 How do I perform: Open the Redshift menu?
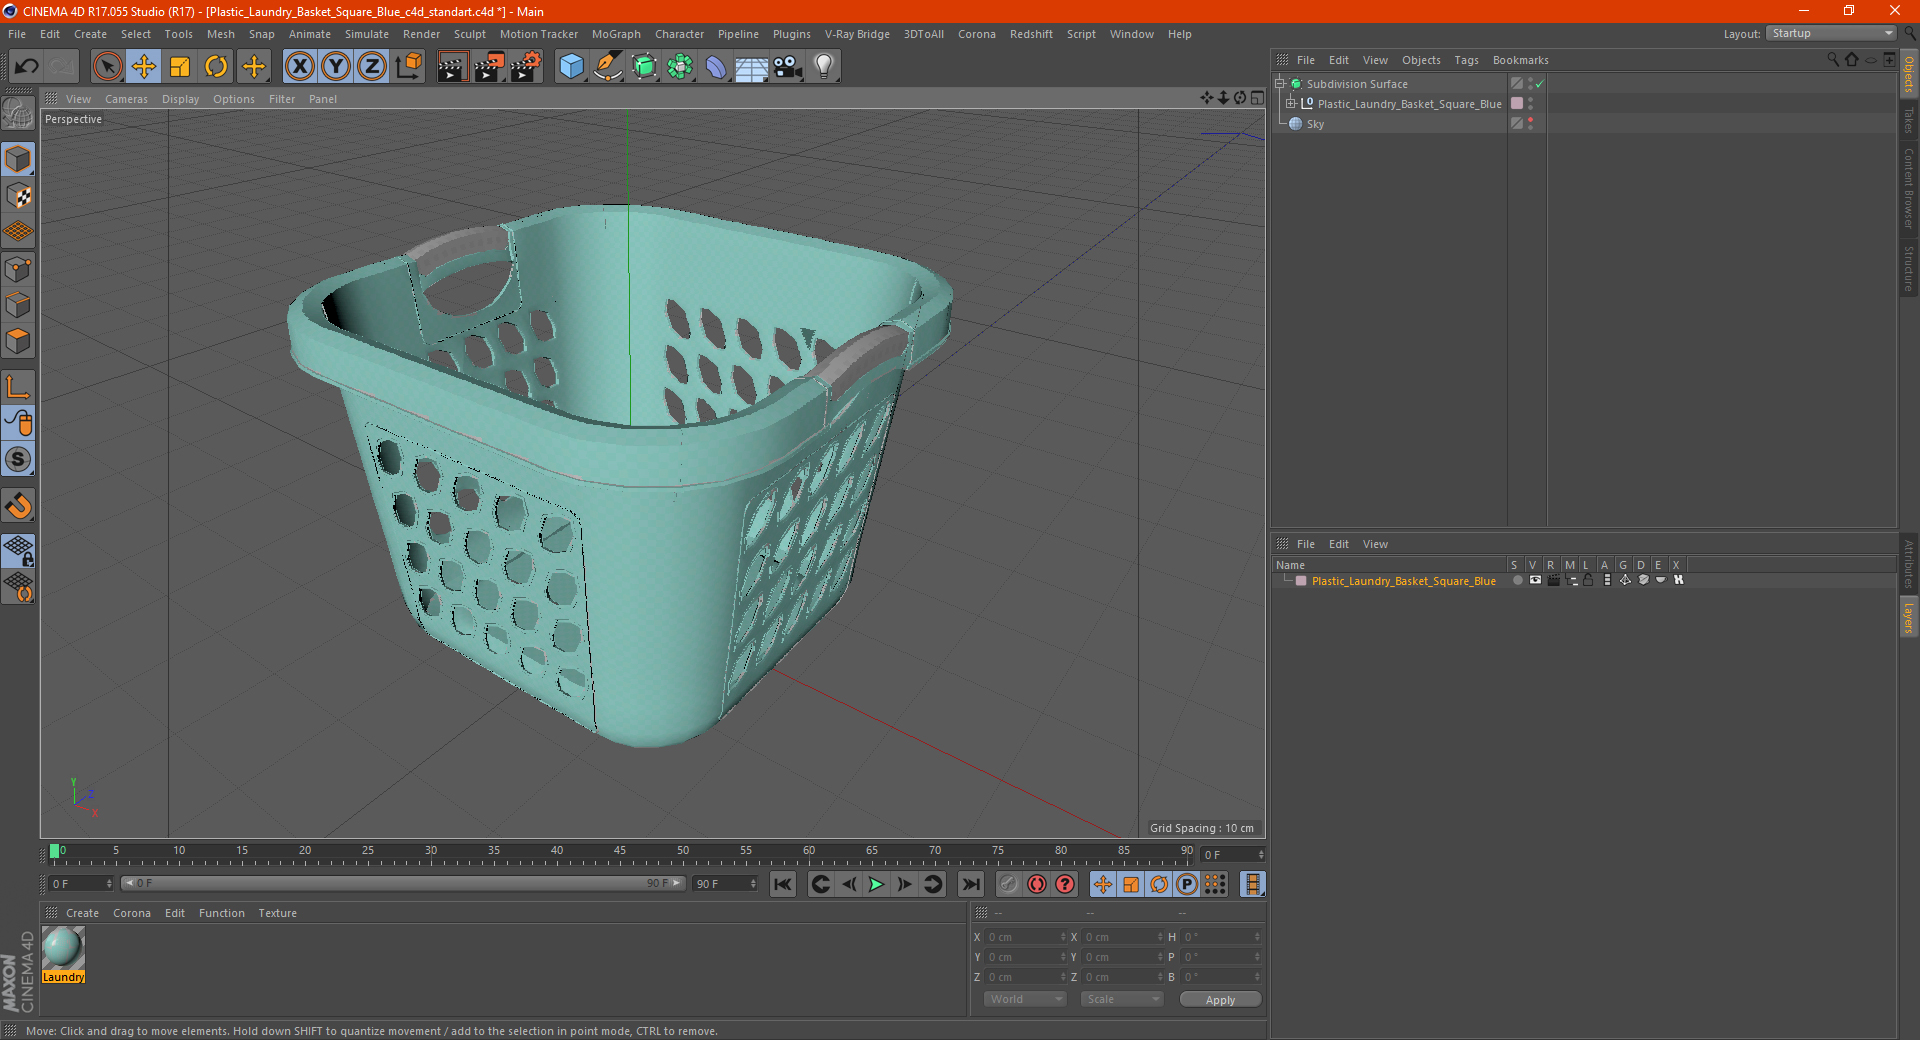click(1031, 34)
